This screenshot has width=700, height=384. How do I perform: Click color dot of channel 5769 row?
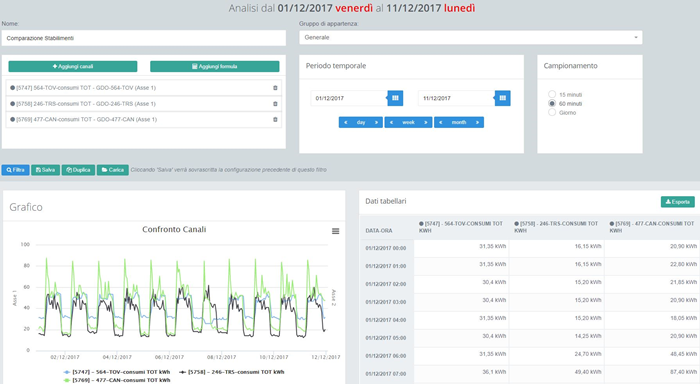12,119
